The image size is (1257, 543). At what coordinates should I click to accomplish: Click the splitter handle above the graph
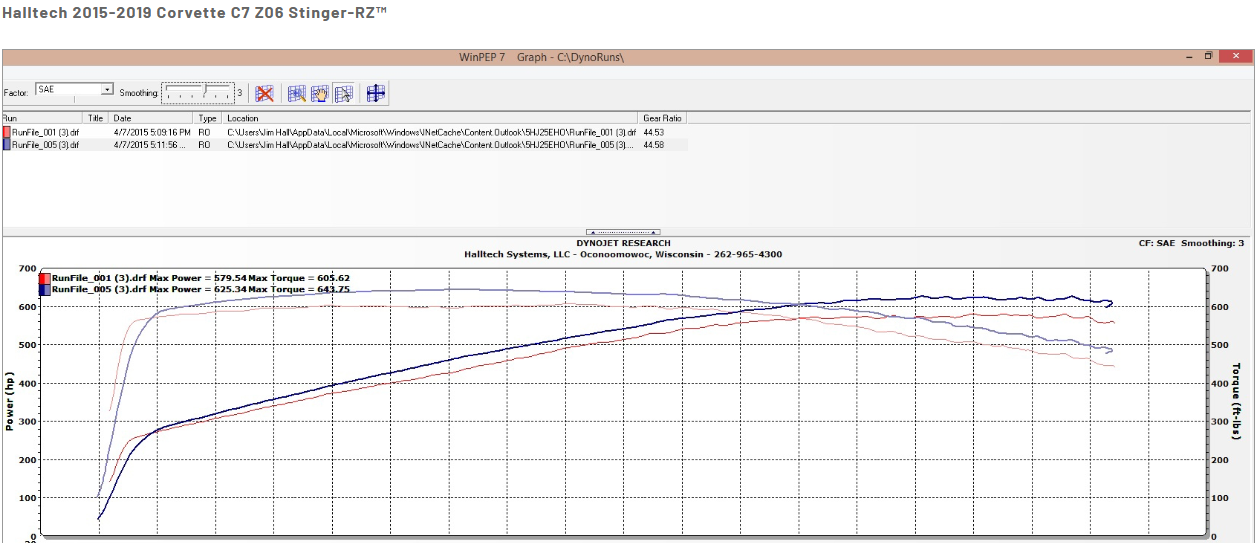[623, 232]
